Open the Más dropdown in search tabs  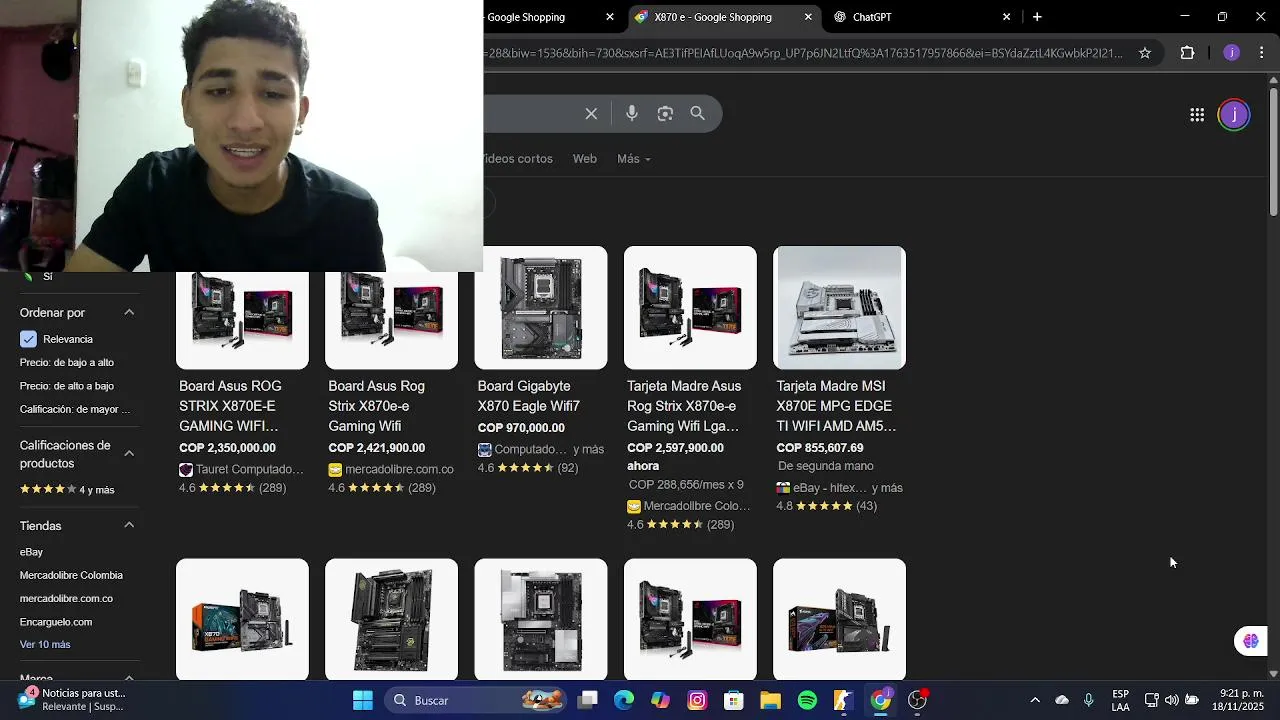tap(634, 159)
